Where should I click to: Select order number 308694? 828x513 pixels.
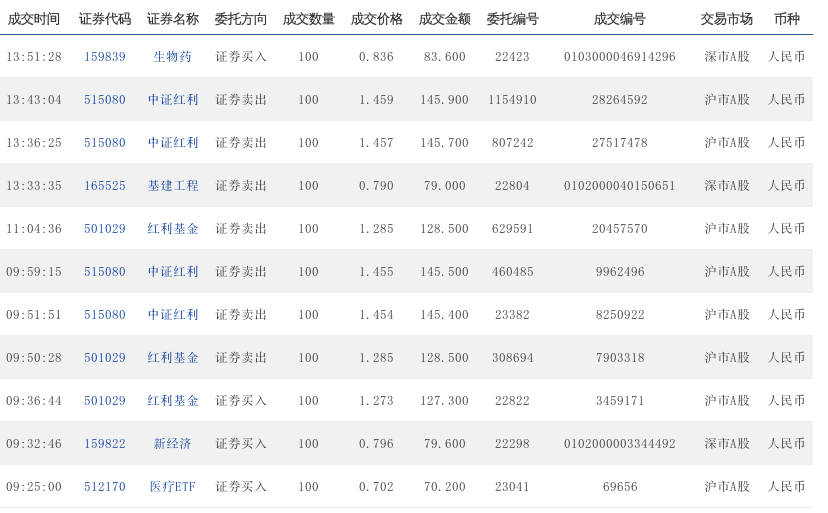[512, 358]
